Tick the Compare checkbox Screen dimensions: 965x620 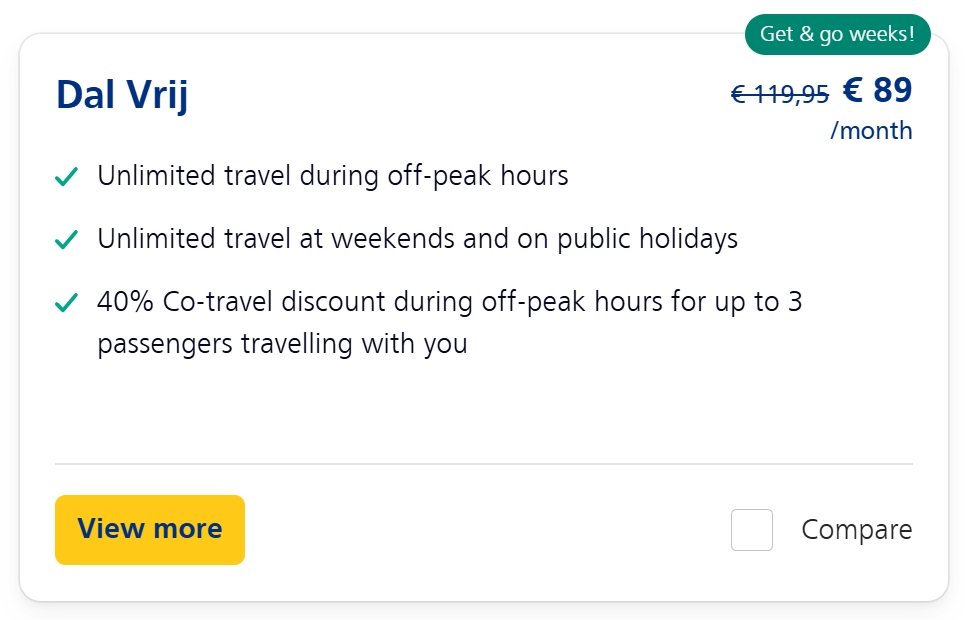[751, 530]
